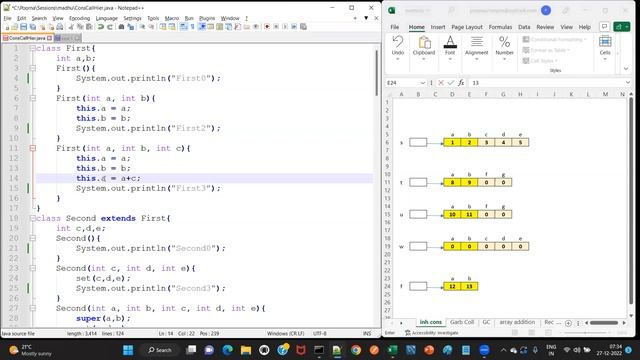Image resolution: width=640 pixels, height=360 pixels.
Task: Open Notepad++ Plugins menu
Action: [207, 18]
